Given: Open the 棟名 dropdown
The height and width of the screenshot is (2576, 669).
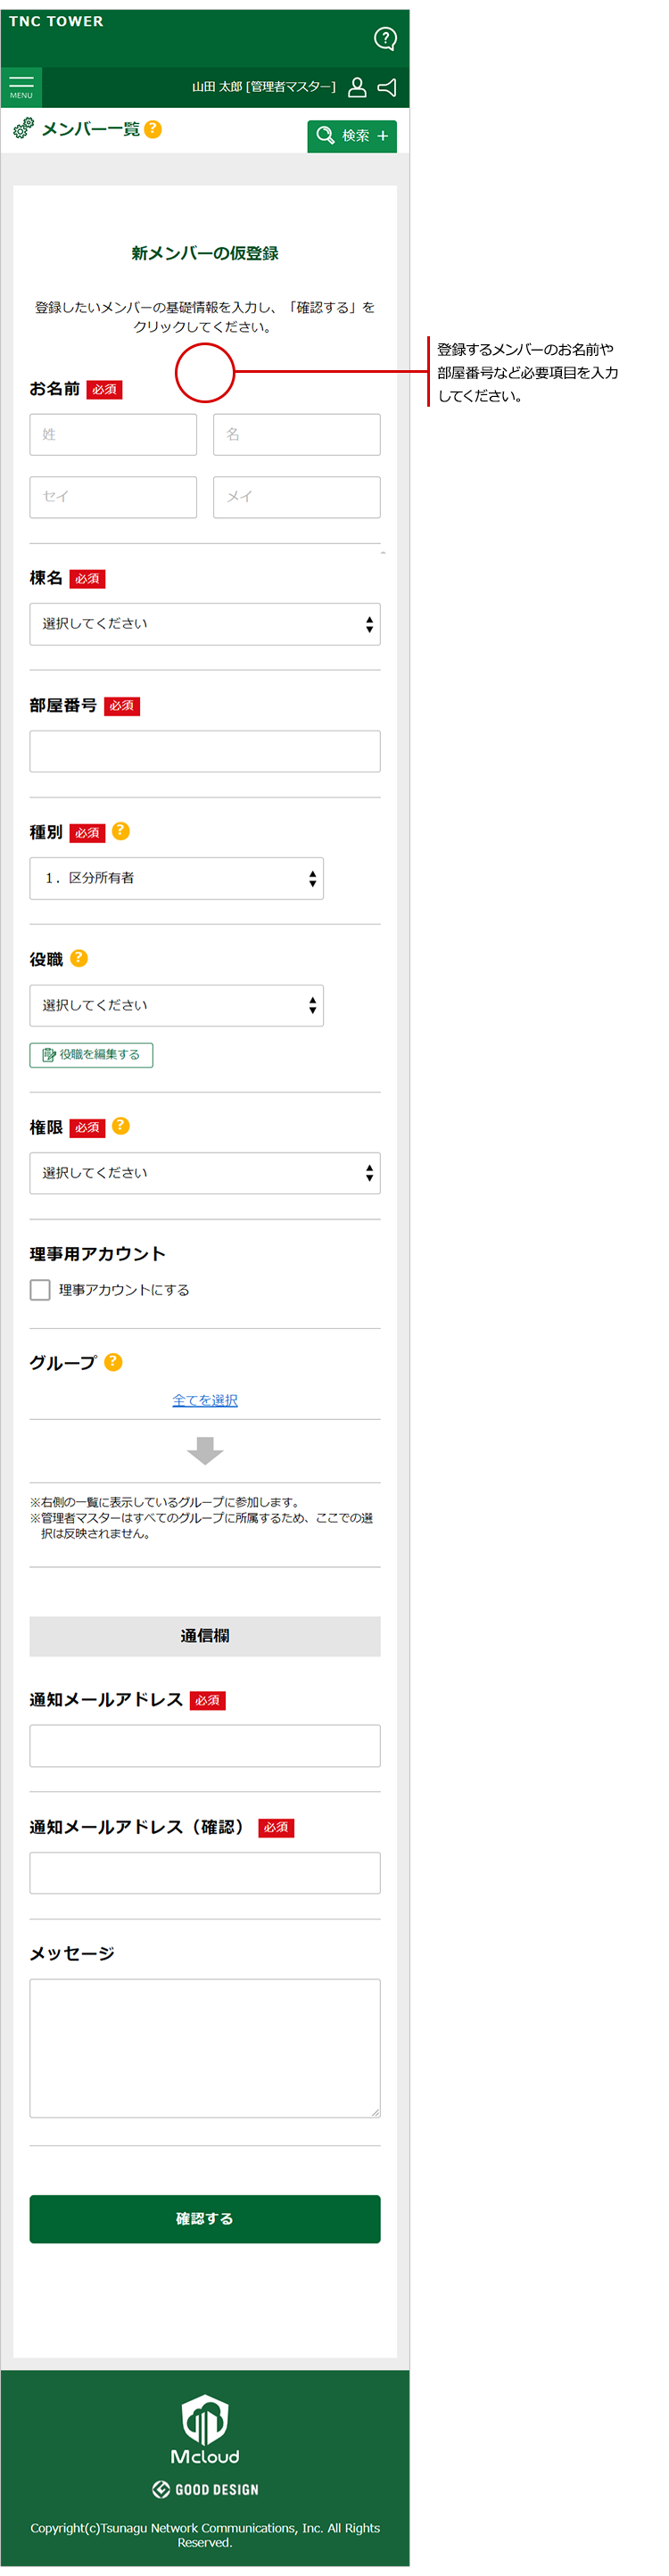Looking at the screenshot, I should coord(204,623).
